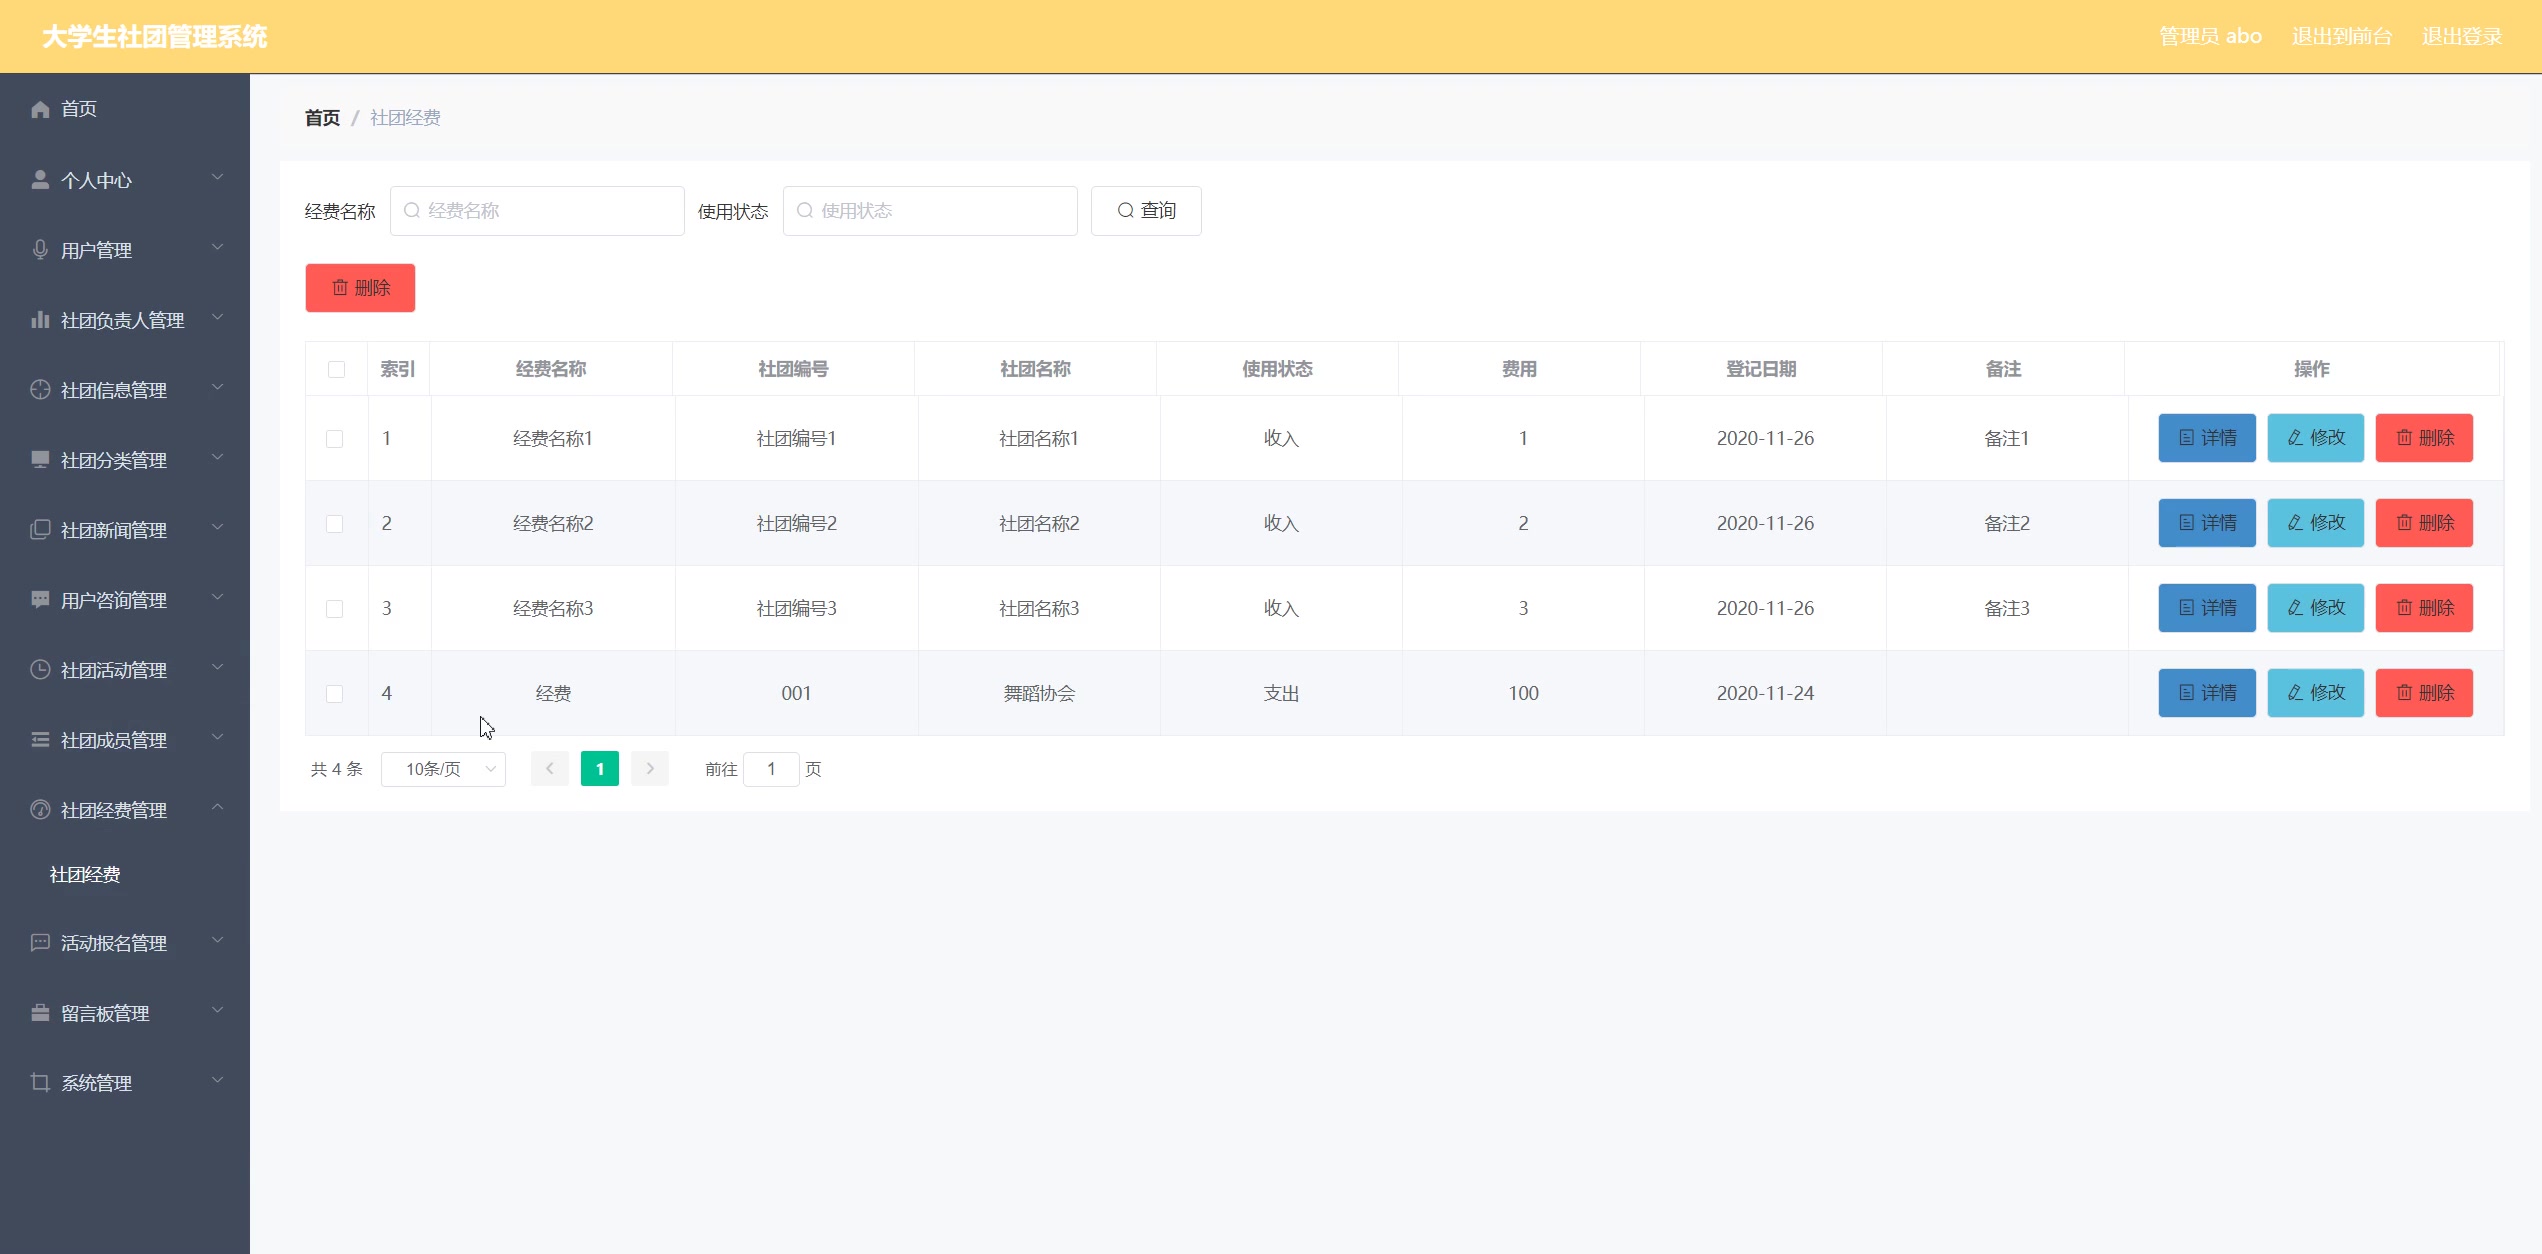Click the clock icon beside 社团活动管理
Image resolution: width=2542 pixels, height=1254 pixels.
(40, 670)
